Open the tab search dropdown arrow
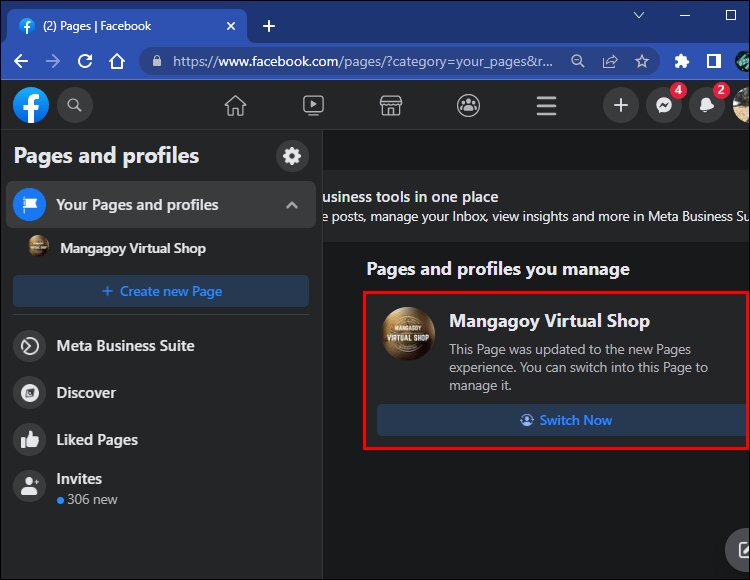 click(x=639, y=15)
